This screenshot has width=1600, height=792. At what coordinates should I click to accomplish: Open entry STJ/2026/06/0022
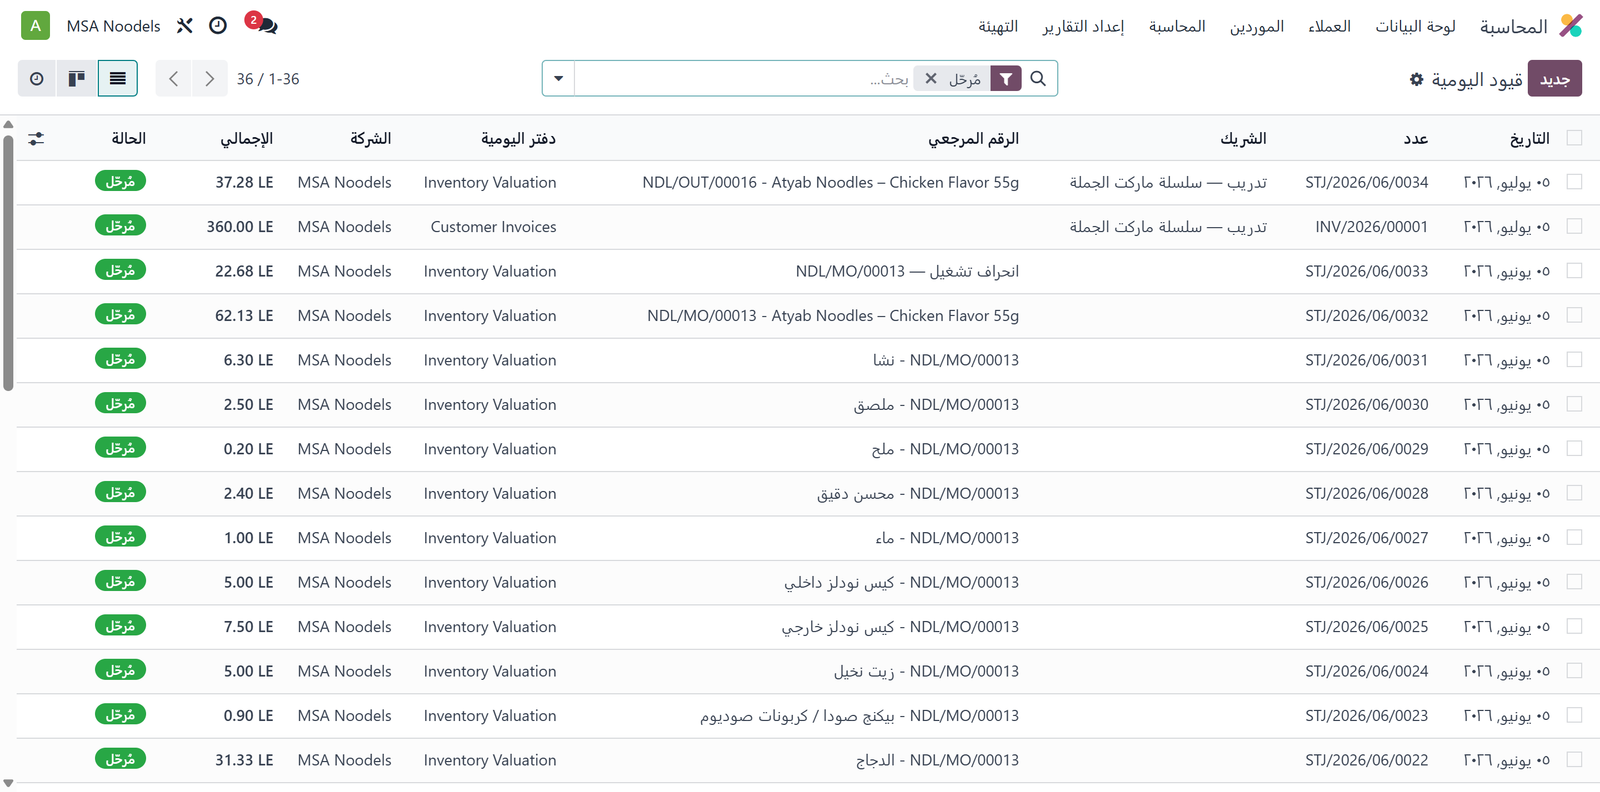point(1366,760)
